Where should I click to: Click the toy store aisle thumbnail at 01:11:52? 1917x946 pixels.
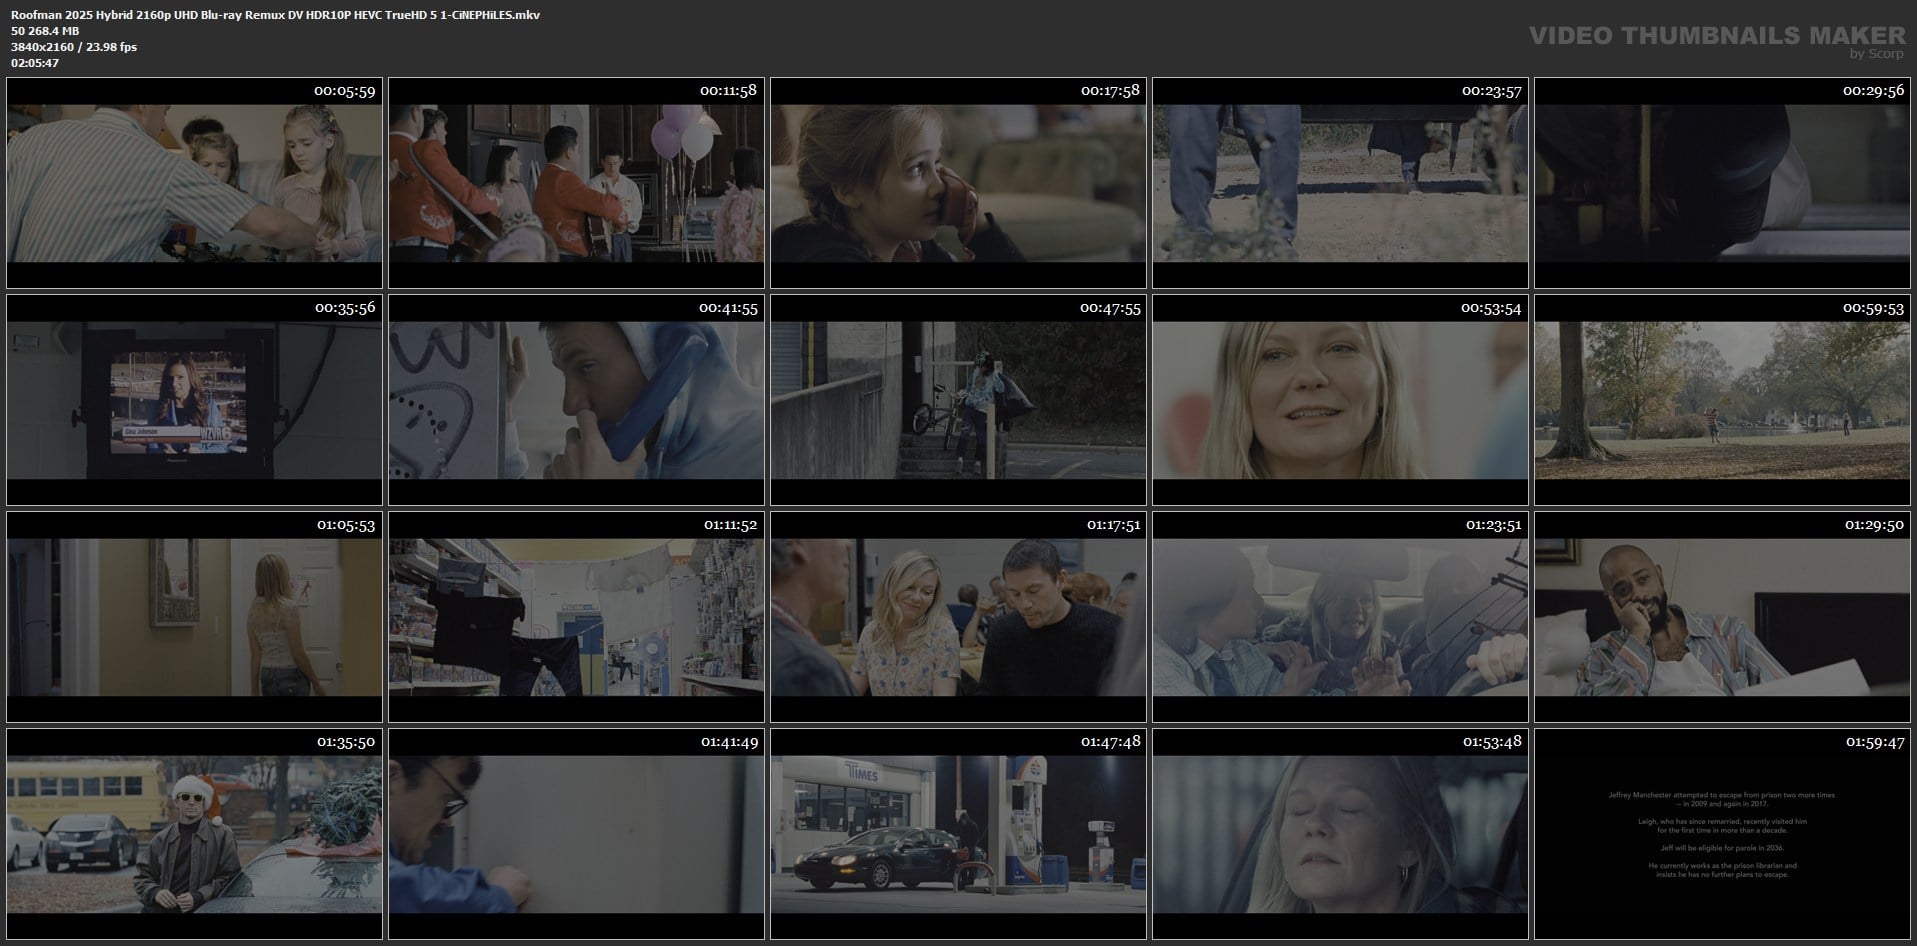(x=576, y=617)
